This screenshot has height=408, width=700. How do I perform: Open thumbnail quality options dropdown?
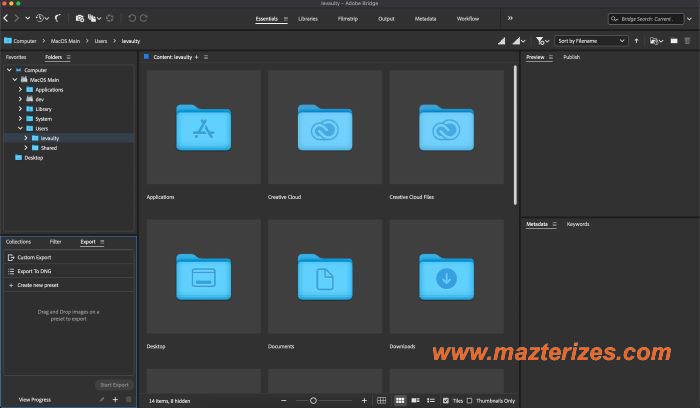click(x=519, y=41)
